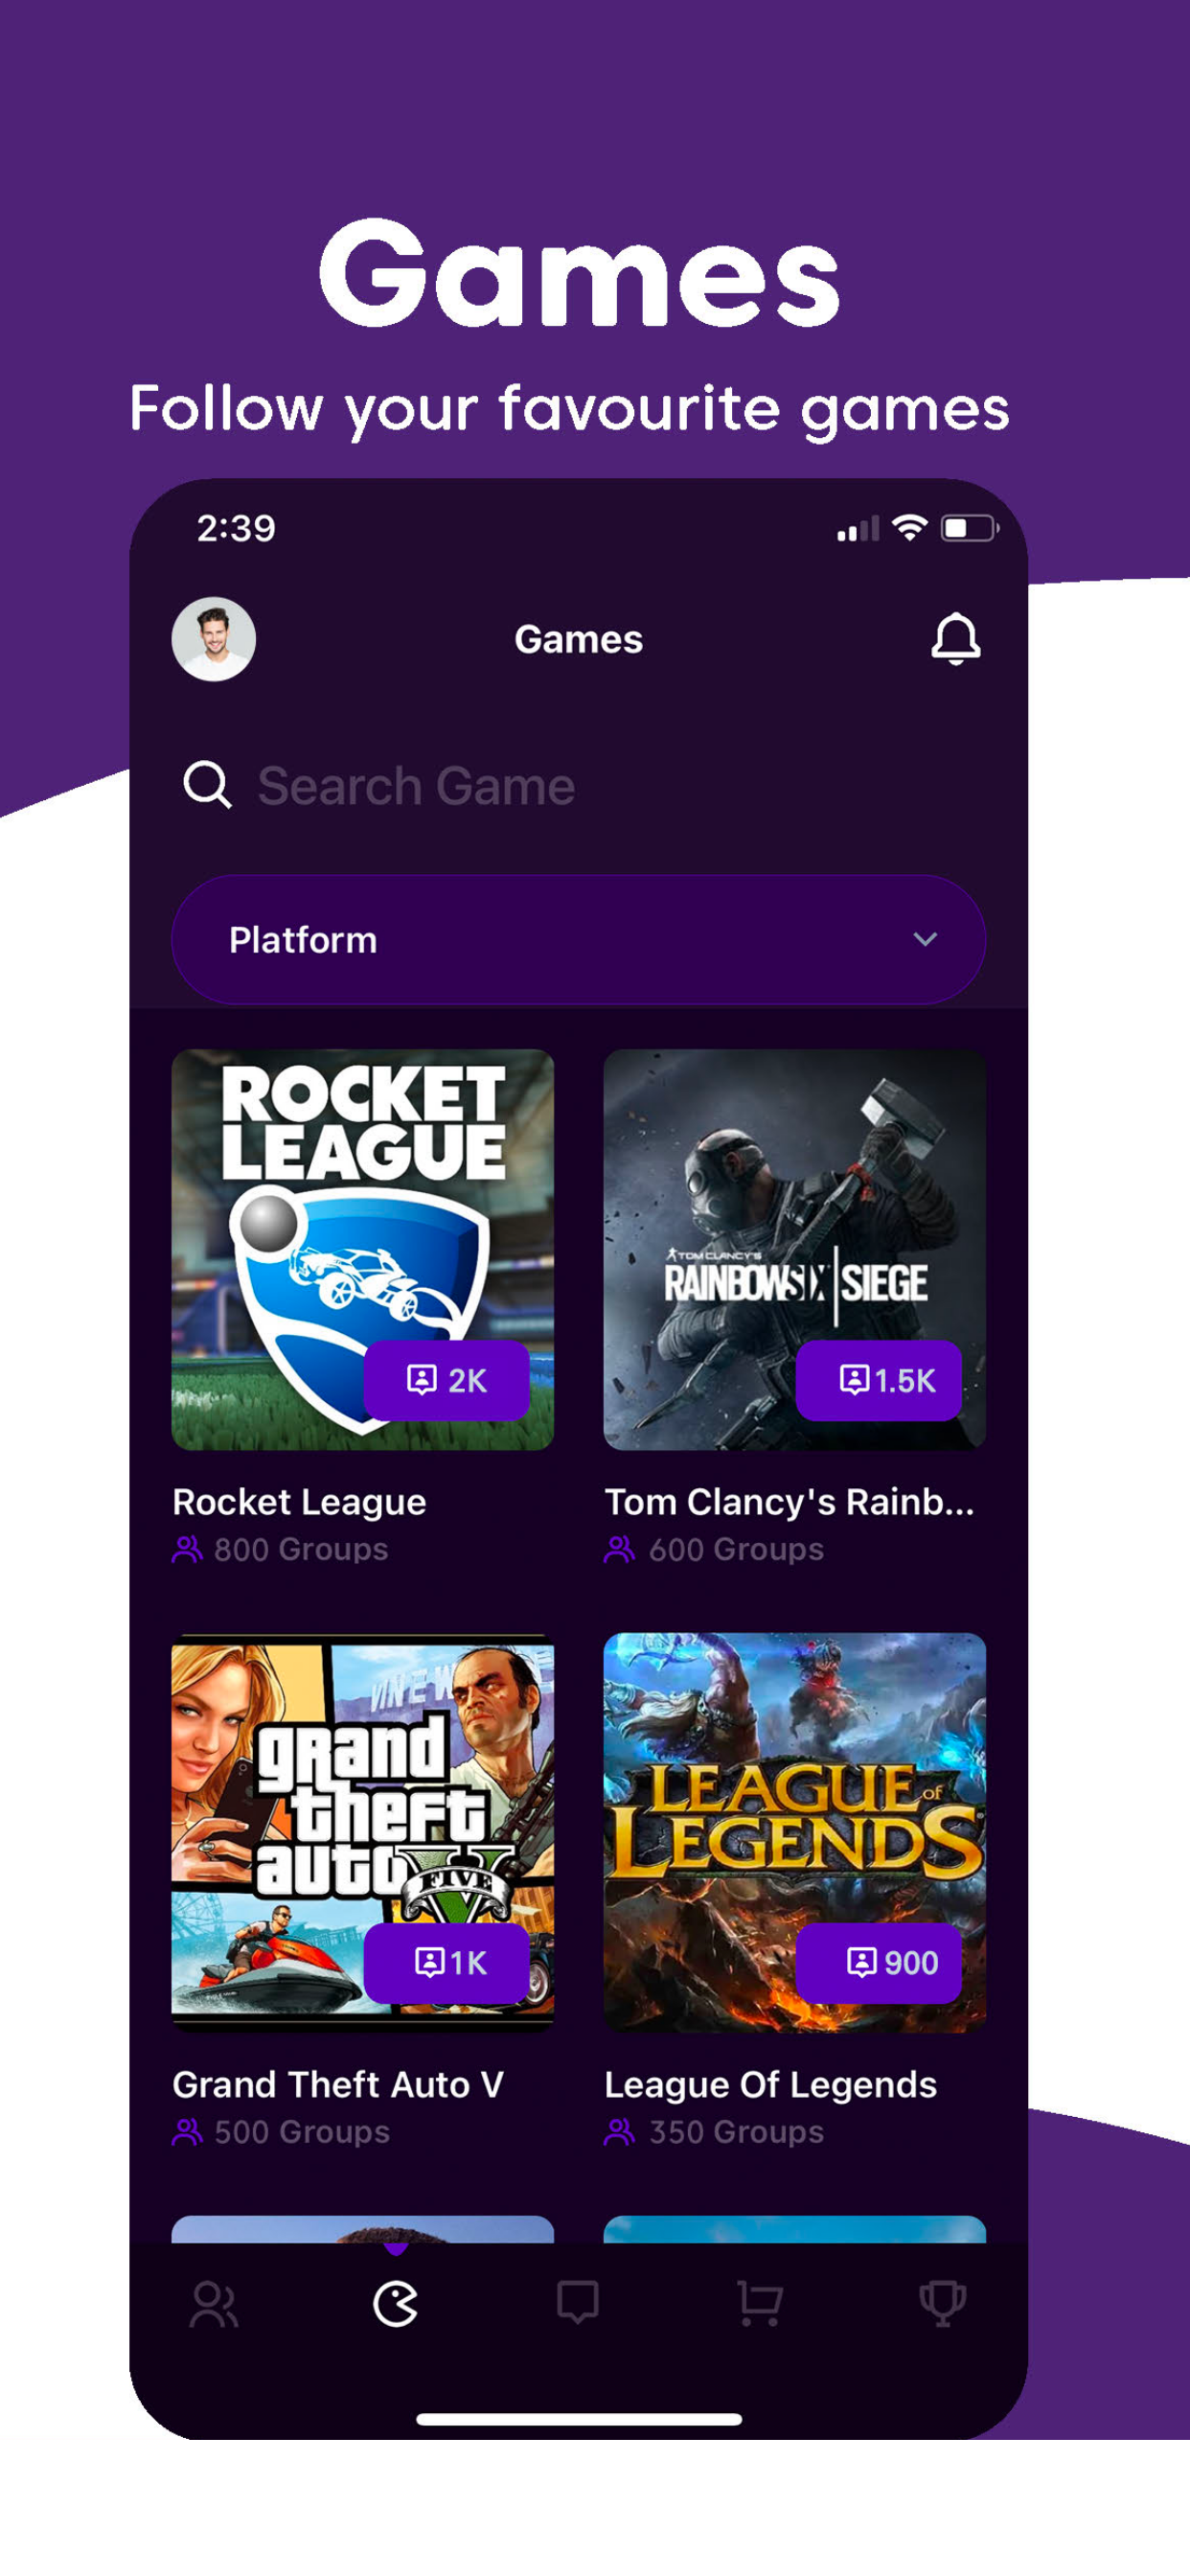Tap the cellular signal bars icon

[858, 528]
